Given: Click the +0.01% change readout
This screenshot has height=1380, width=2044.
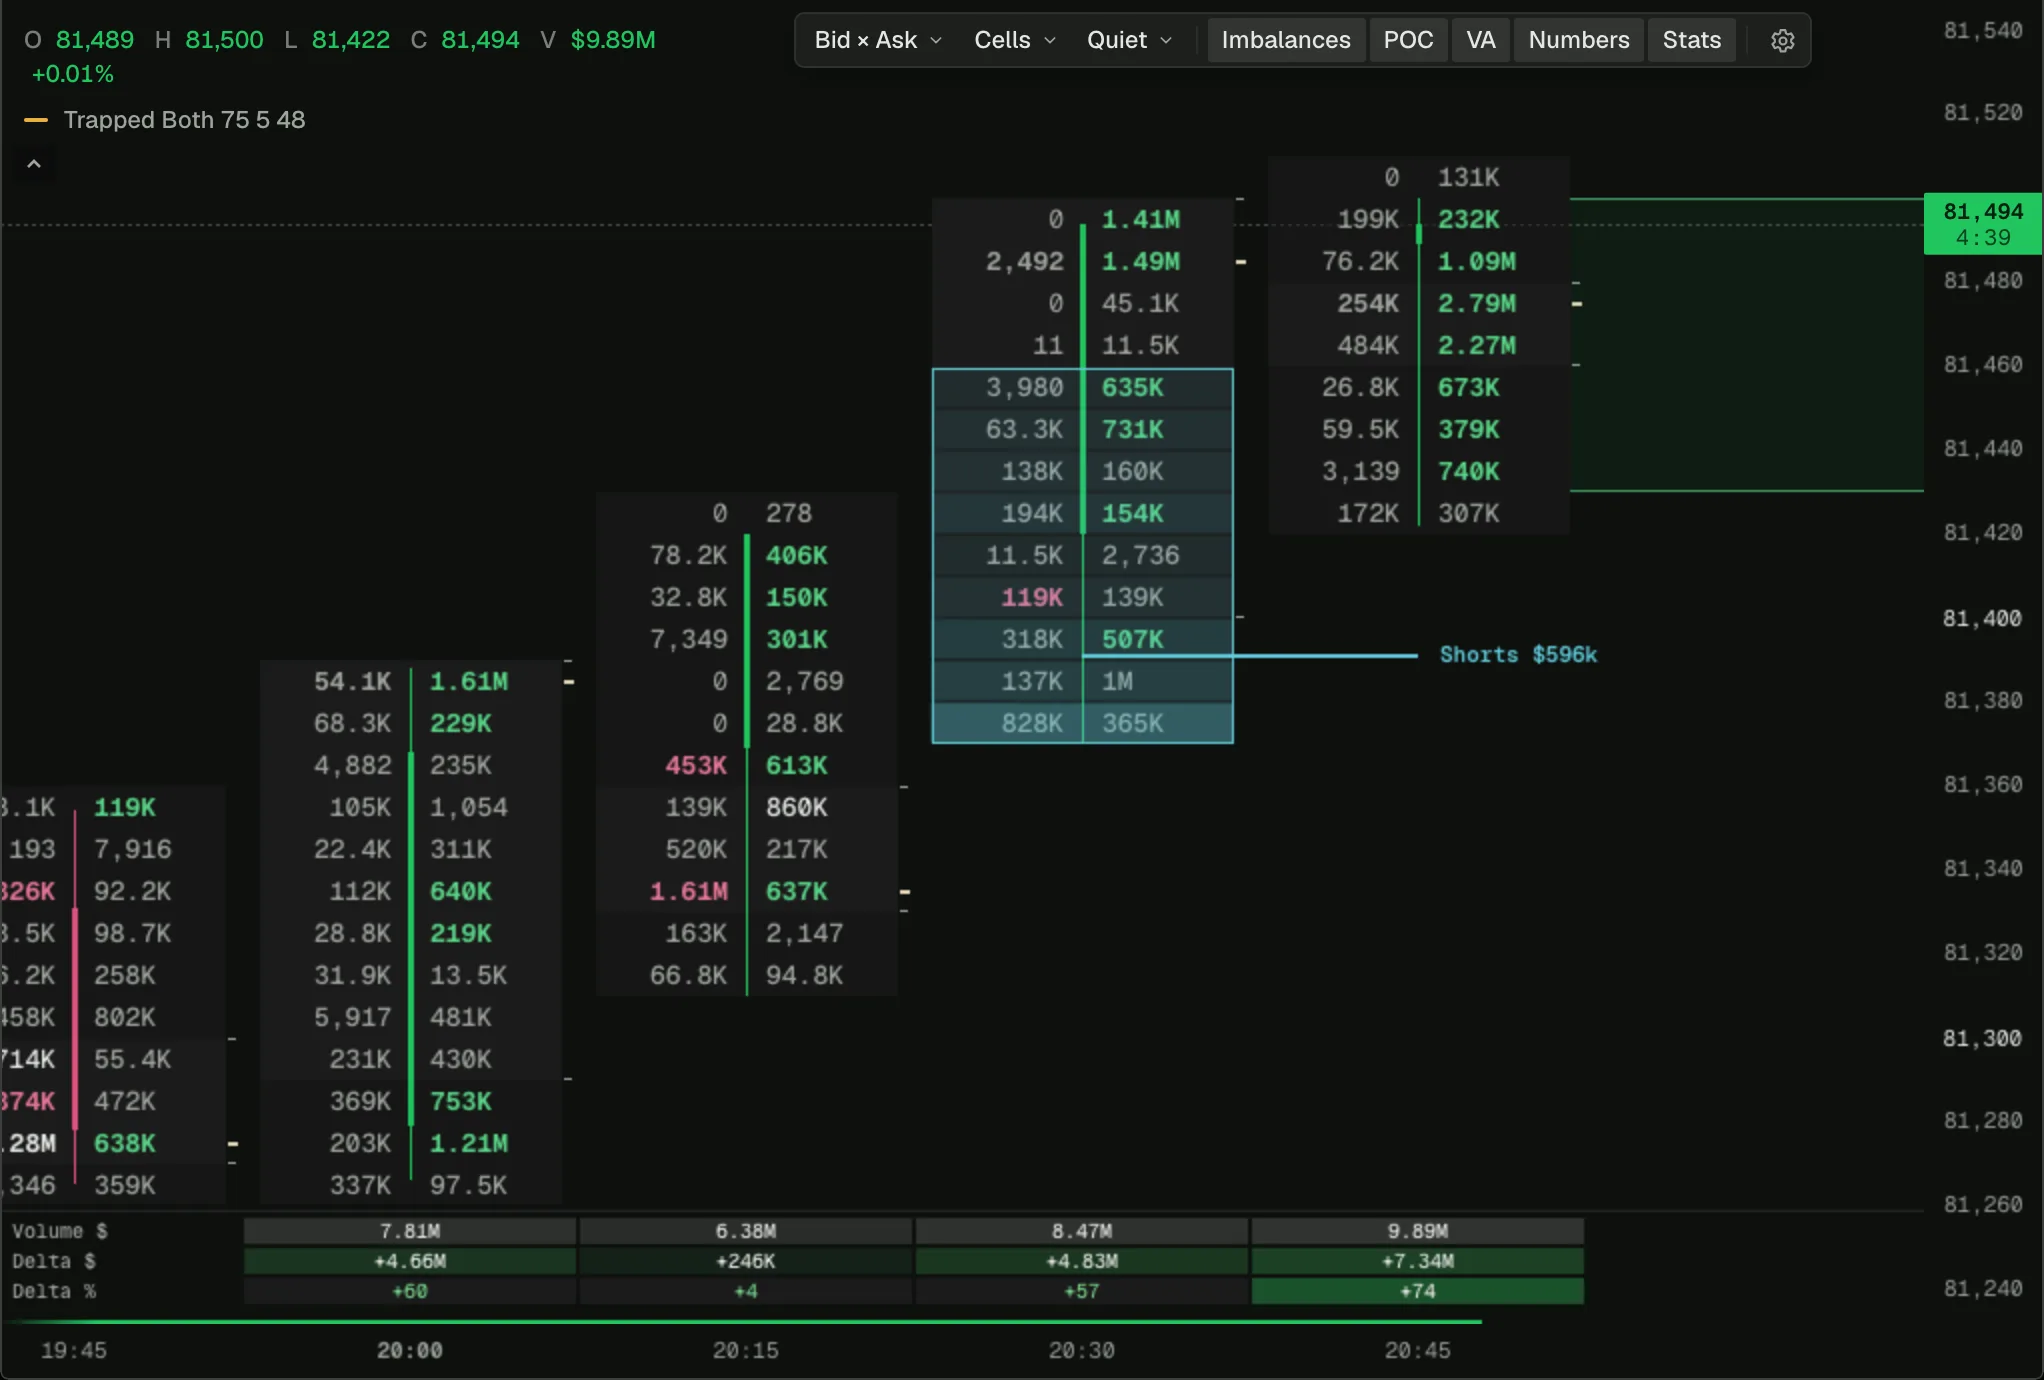Looking at the screenshot, I should click(73, 74).
